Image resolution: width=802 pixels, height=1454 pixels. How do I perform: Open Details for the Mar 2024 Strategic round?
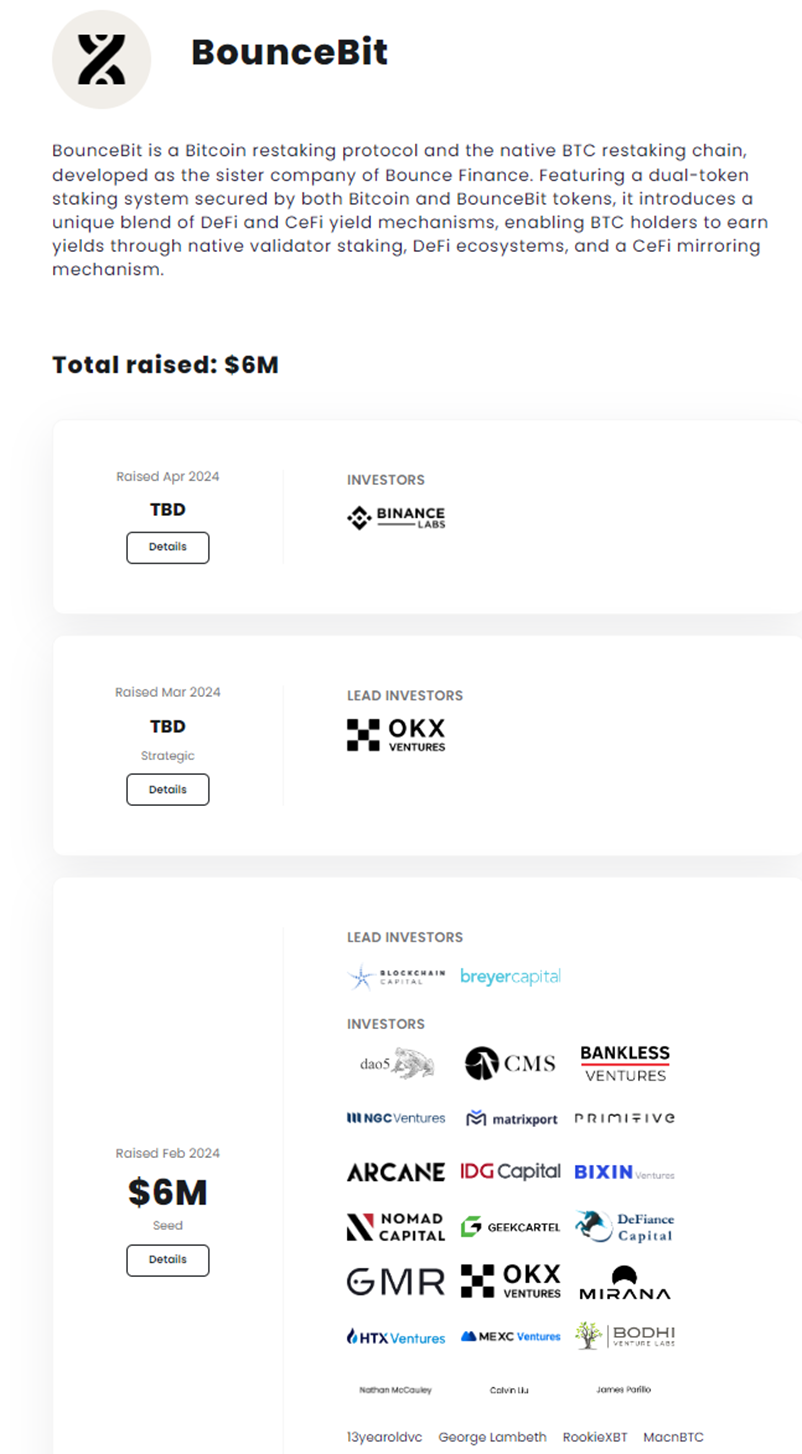pos(168,789)
